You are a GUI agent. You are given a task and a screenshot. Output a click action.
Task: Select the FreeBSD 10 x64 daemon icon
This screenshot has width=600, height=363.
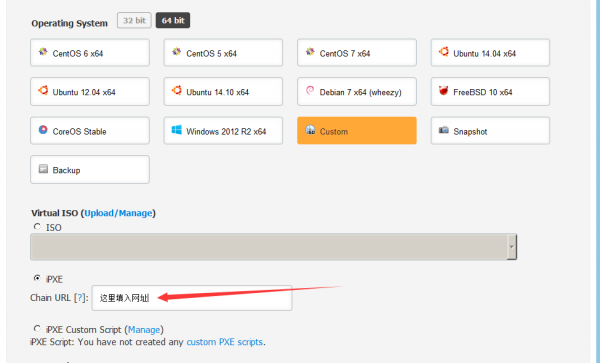point(443,91)
